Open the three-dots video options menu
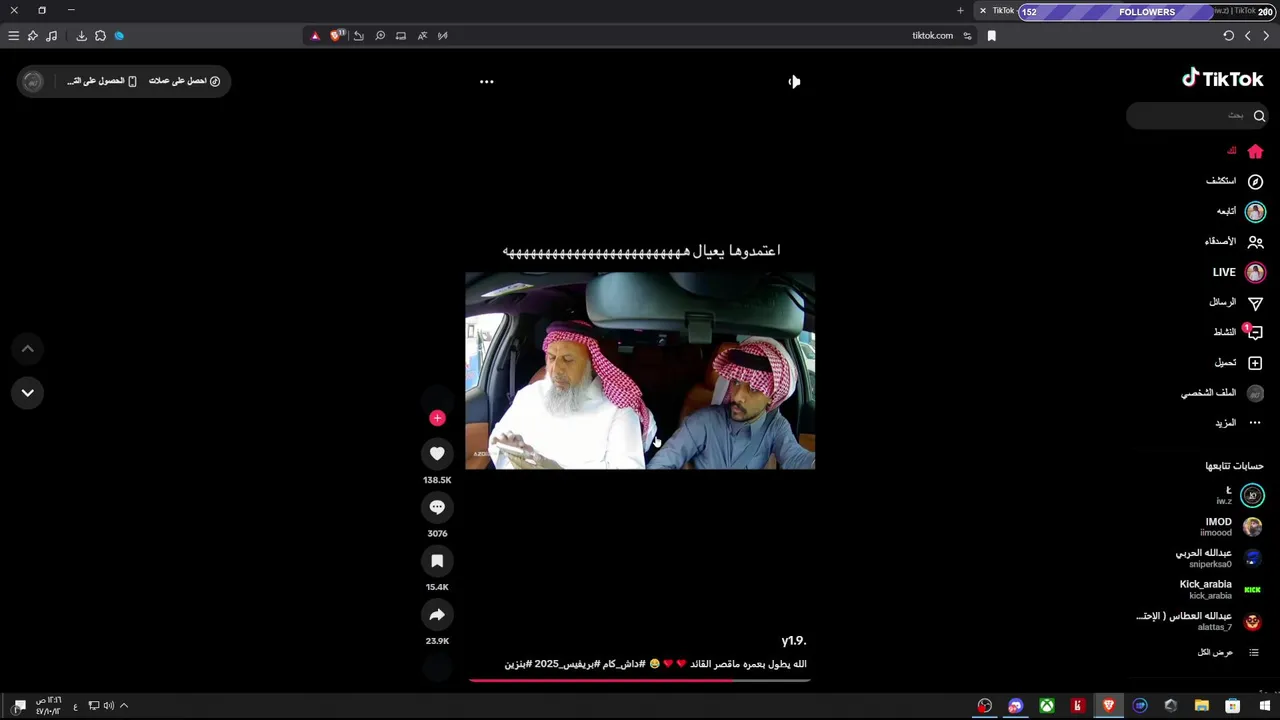 point(487,82)
